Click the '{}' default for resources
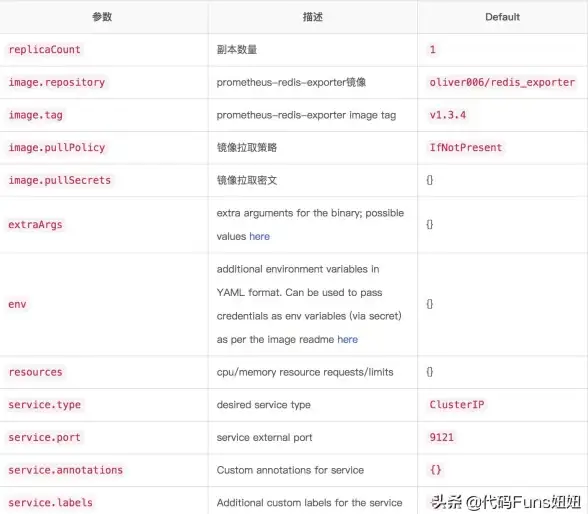The image size is (588, 514). pos(430,372)
